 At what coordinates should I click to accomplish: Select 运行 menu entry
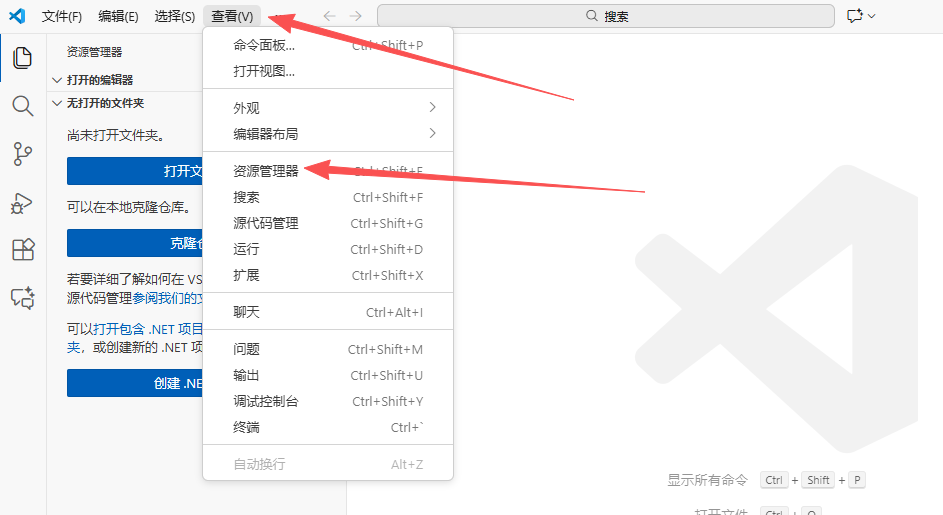point(328,249)
